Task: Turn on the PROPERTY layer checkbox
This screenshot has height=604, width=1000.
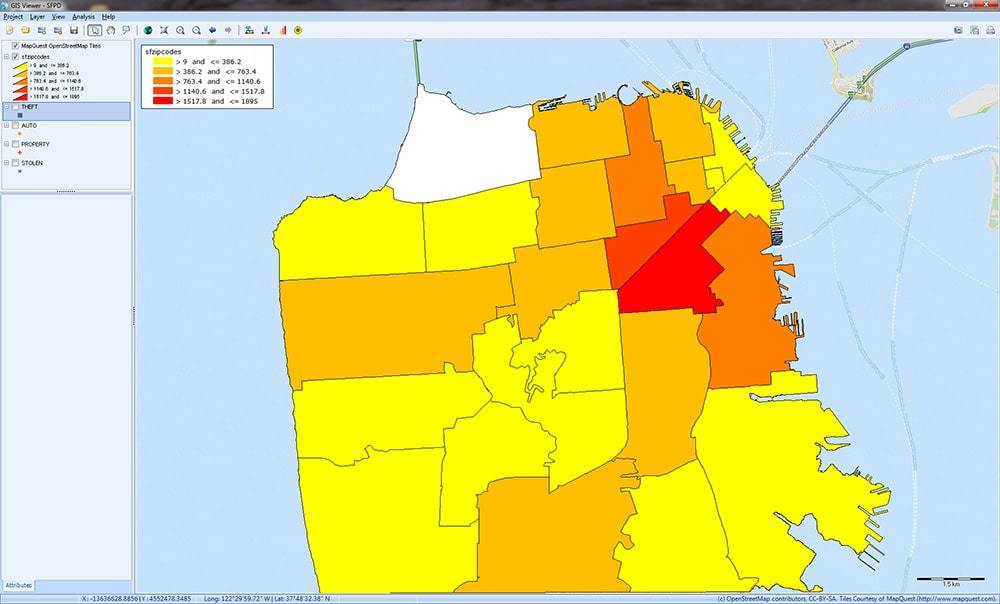Action: [14, 144]
